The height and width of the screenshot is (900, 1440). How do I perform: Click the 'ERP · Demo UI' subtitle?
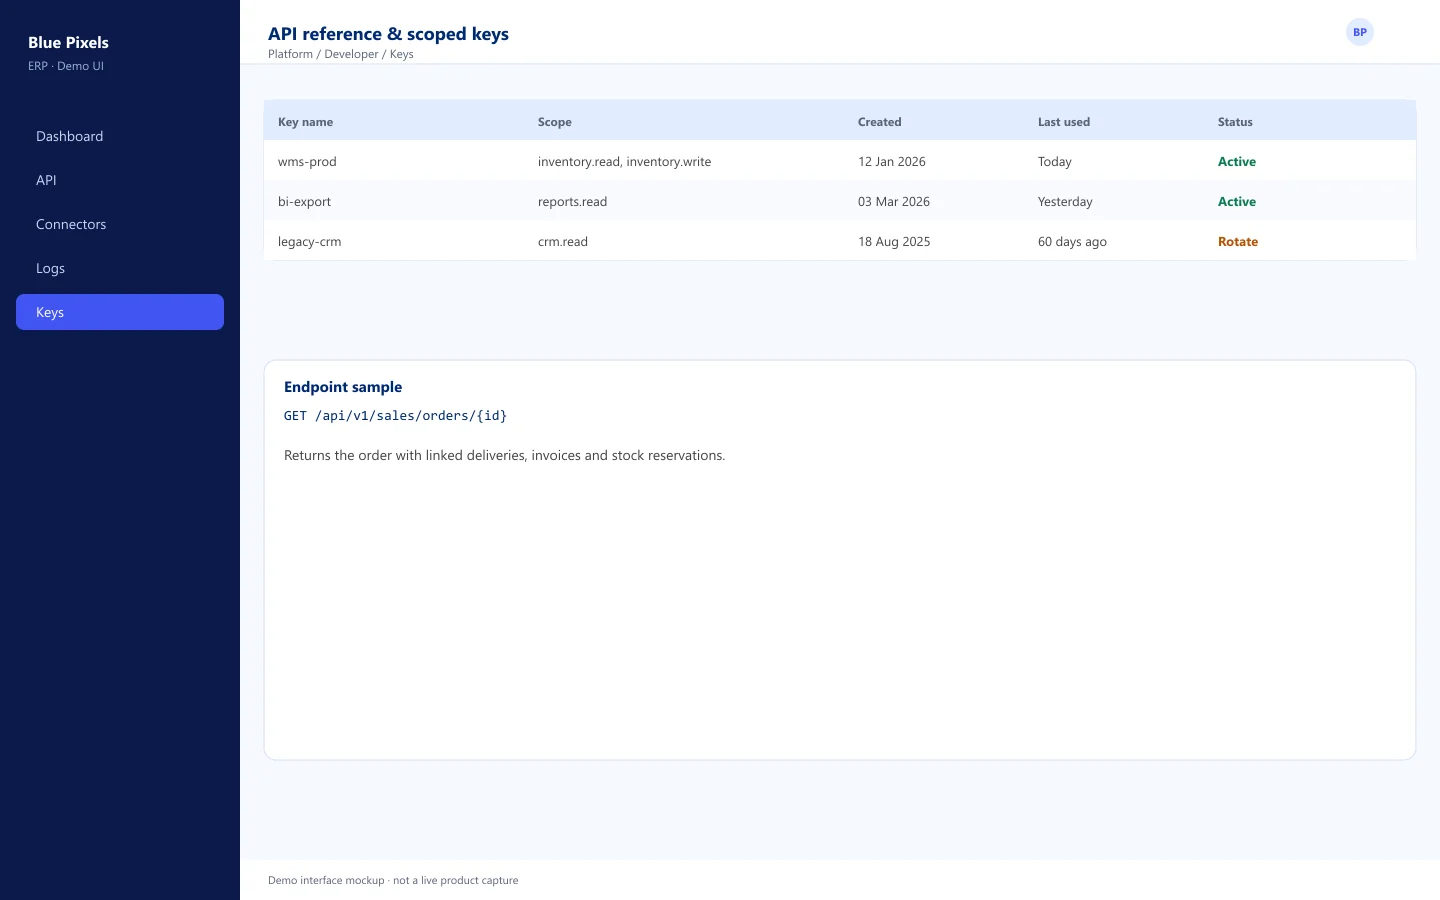tap(66, 66)
